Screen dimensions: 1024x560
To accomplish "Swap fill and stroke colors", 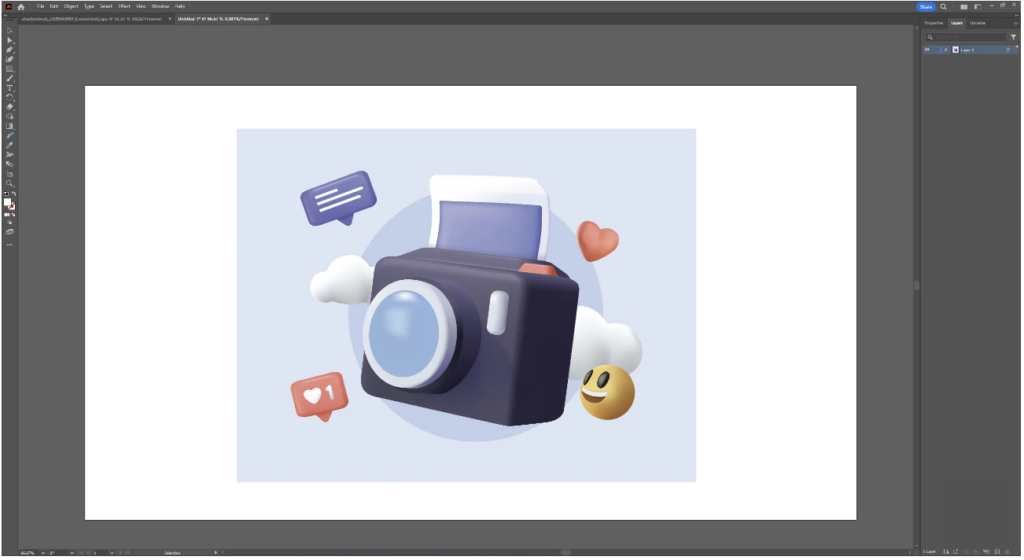I will (14, 194).
